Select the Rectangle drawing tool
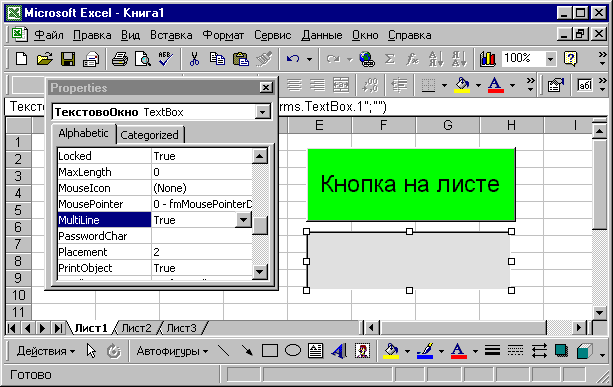 pos(270,351)
